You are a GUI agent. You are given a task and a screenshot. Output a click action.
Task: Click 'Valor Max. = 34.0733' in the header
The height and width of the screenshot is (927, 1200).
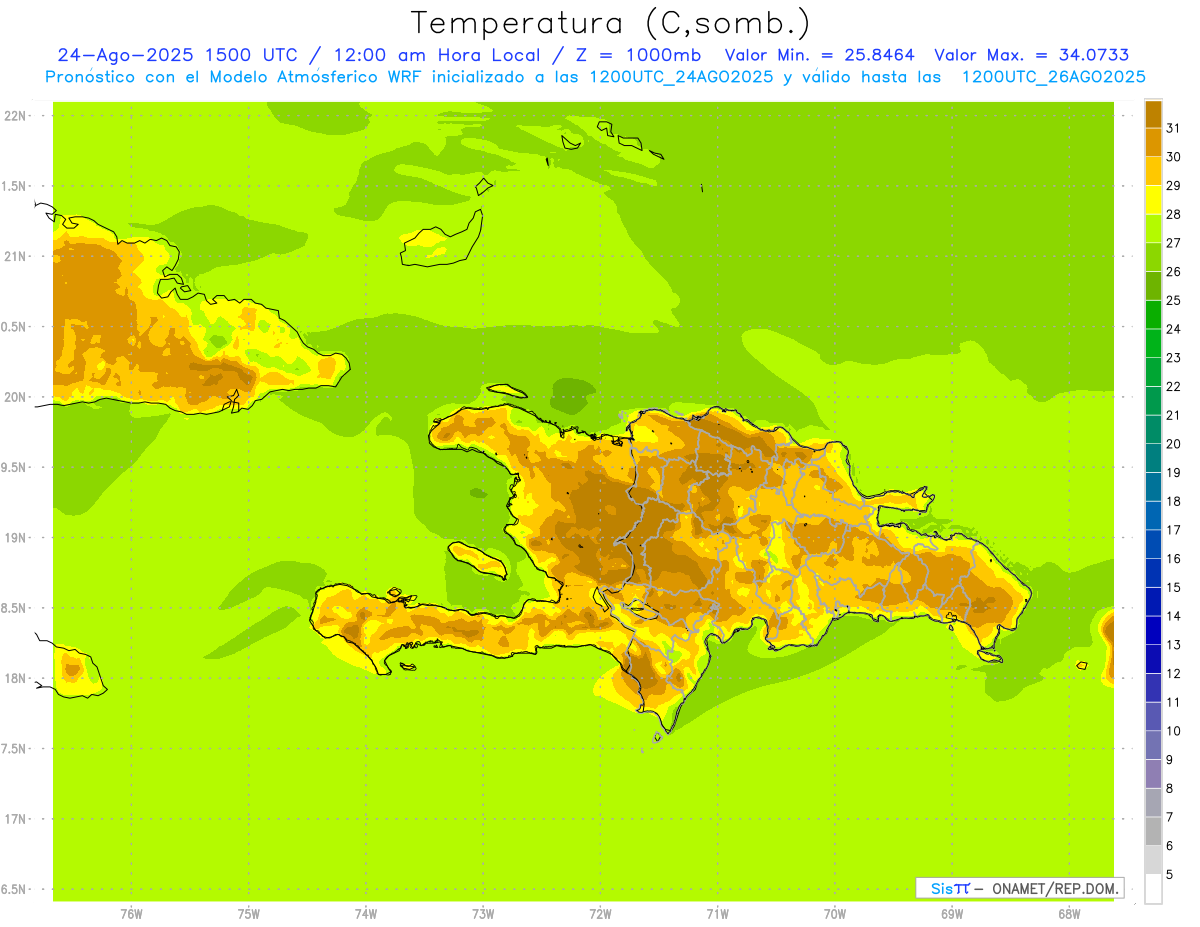[1032, 55]
